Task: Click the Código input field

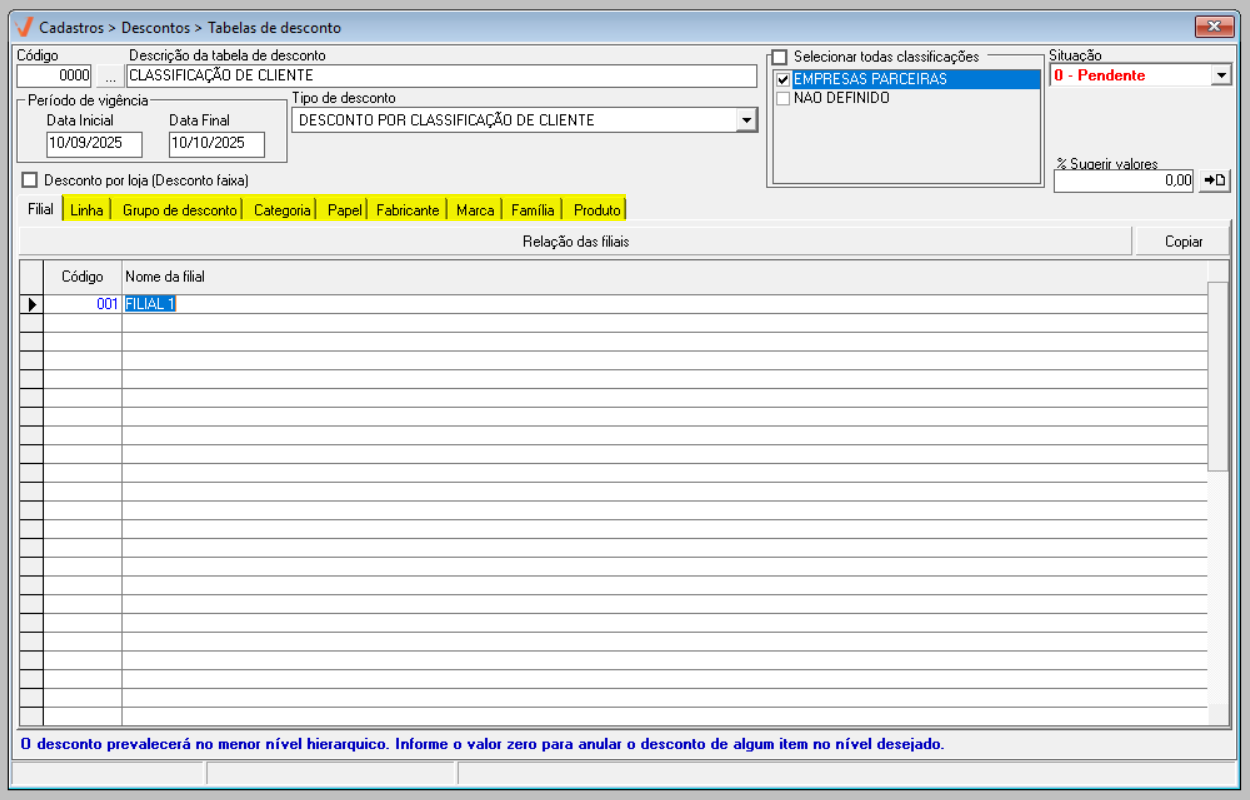Action: pyautogui.click(x=55, y=76)
